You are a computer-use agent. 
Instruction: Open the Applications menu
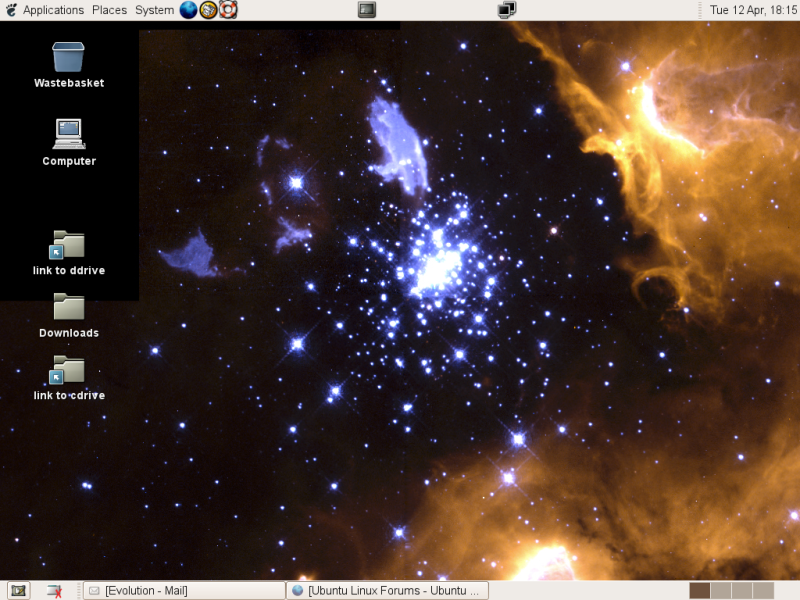coord(53,10)
